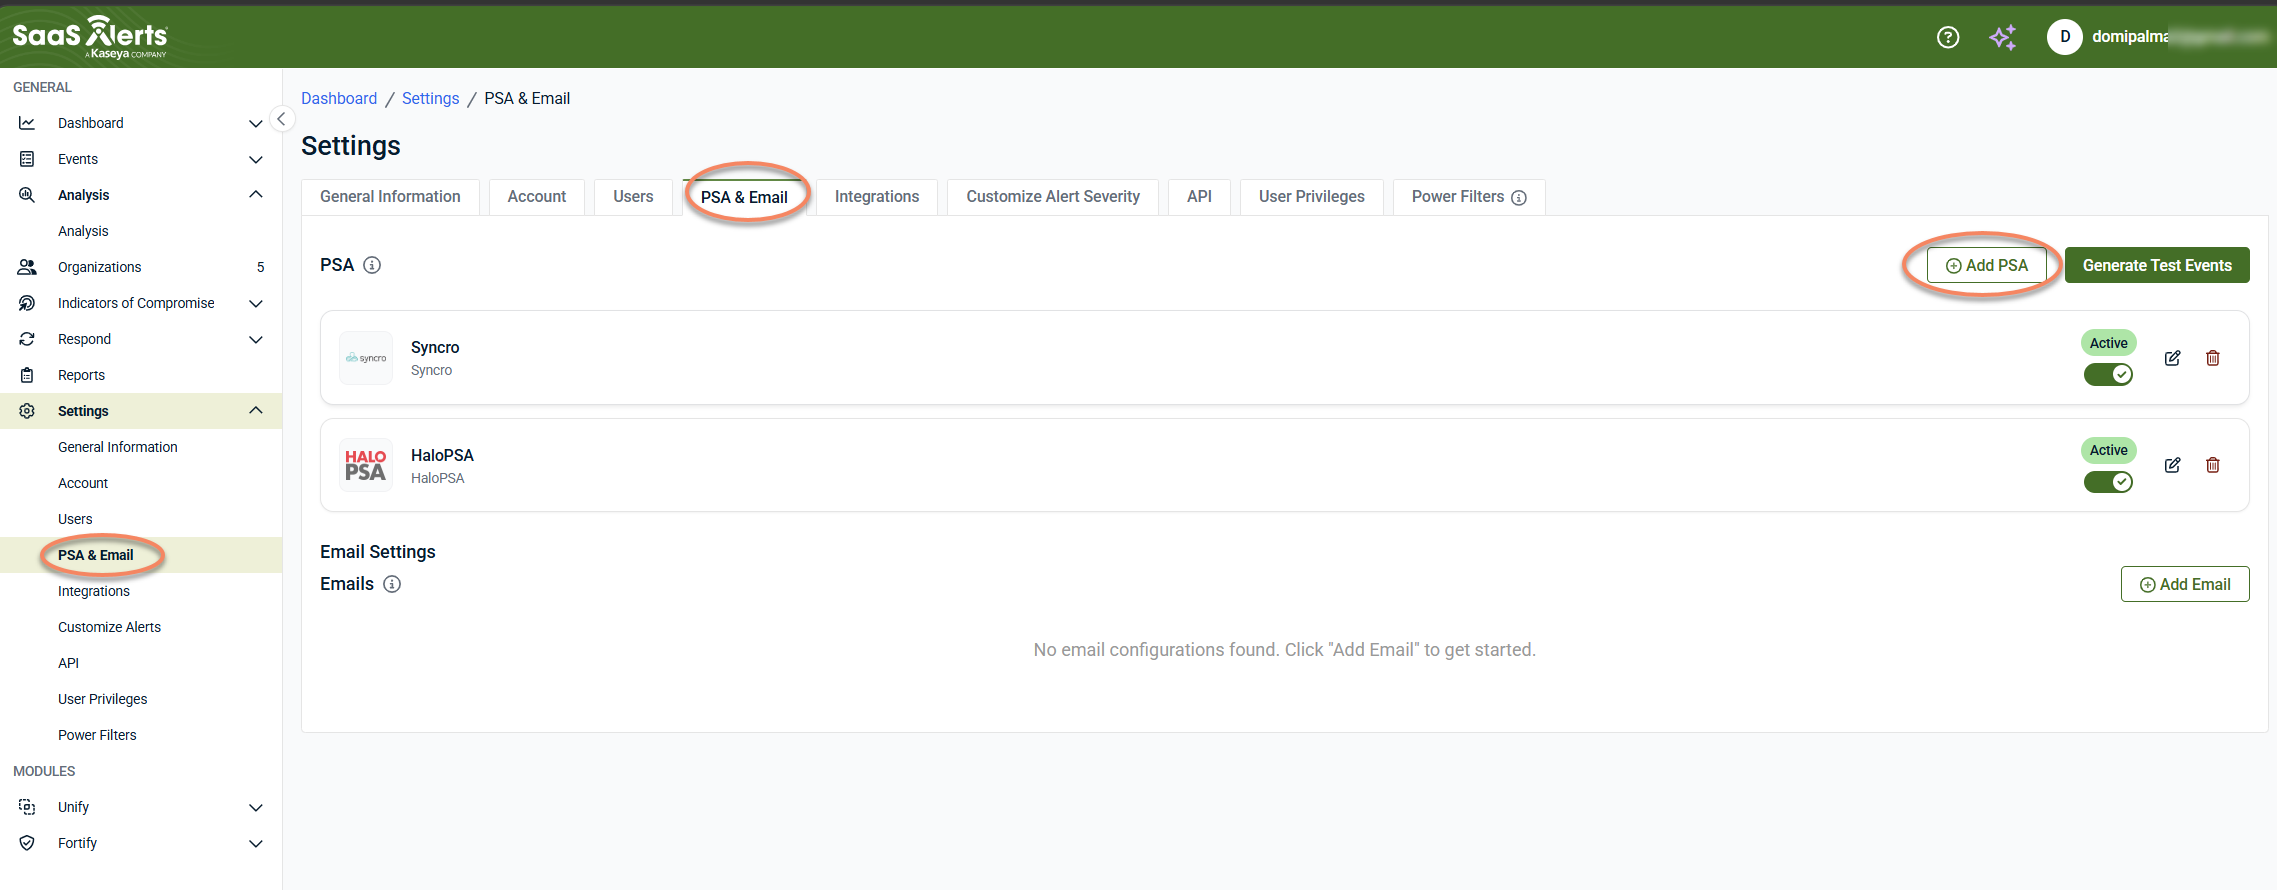
Task: Click the Reports clipboard icon
Action: tap(27, 375)
